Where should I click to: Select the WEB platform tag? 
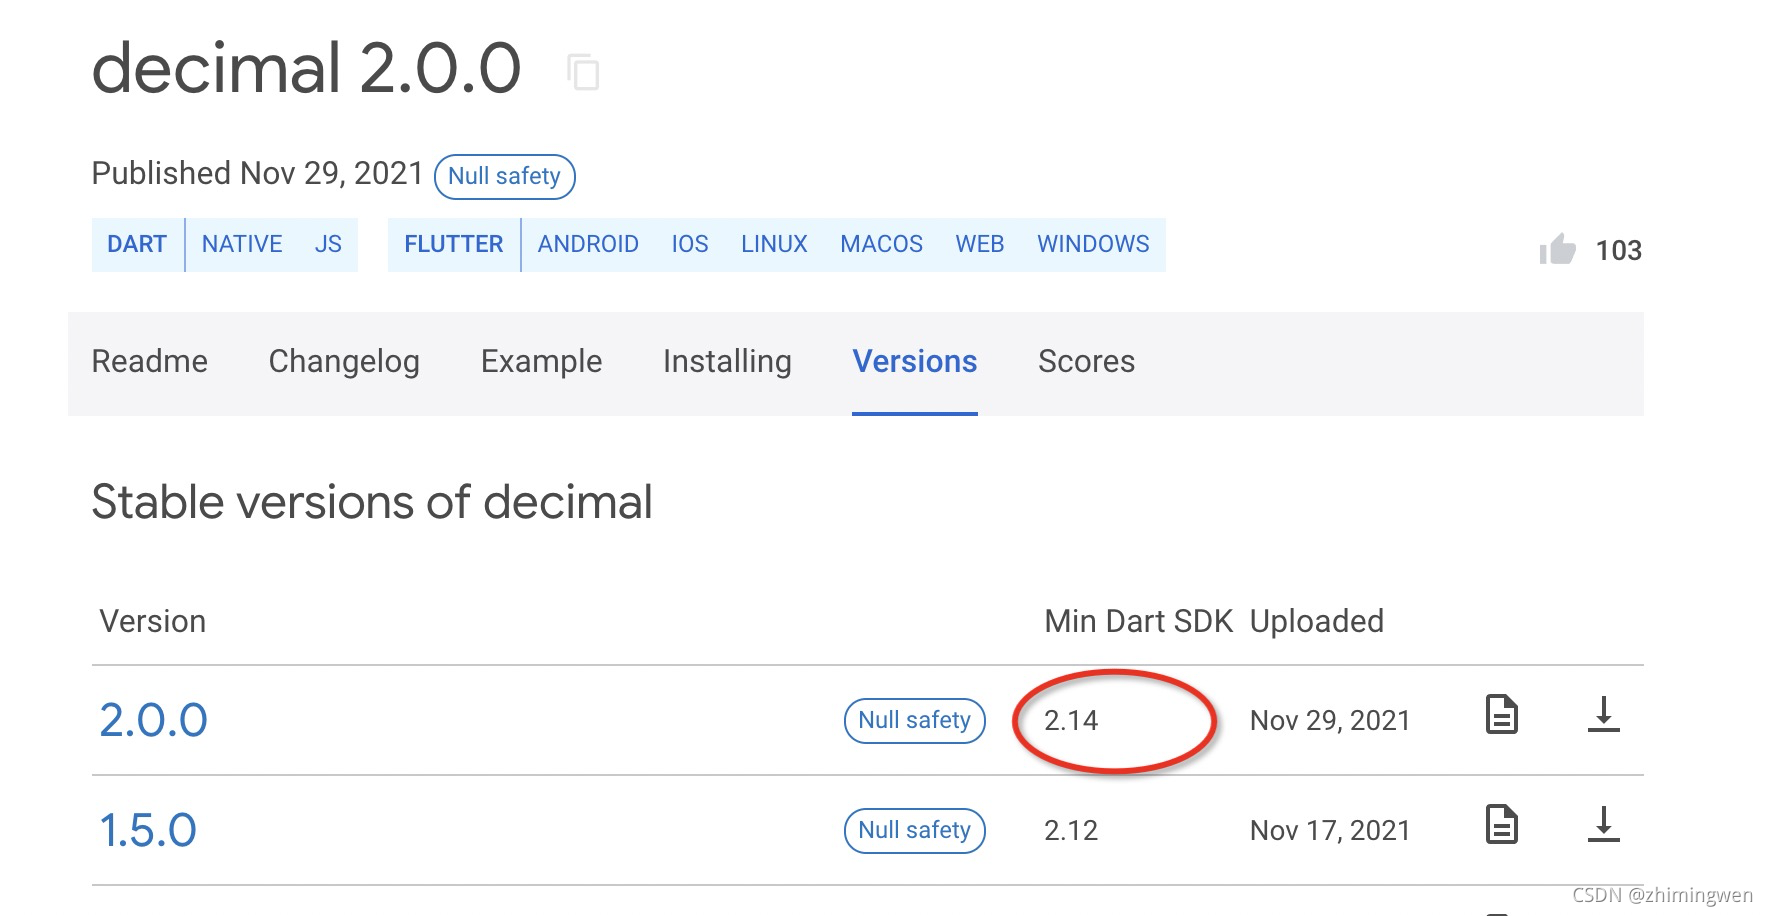[980, 244]
